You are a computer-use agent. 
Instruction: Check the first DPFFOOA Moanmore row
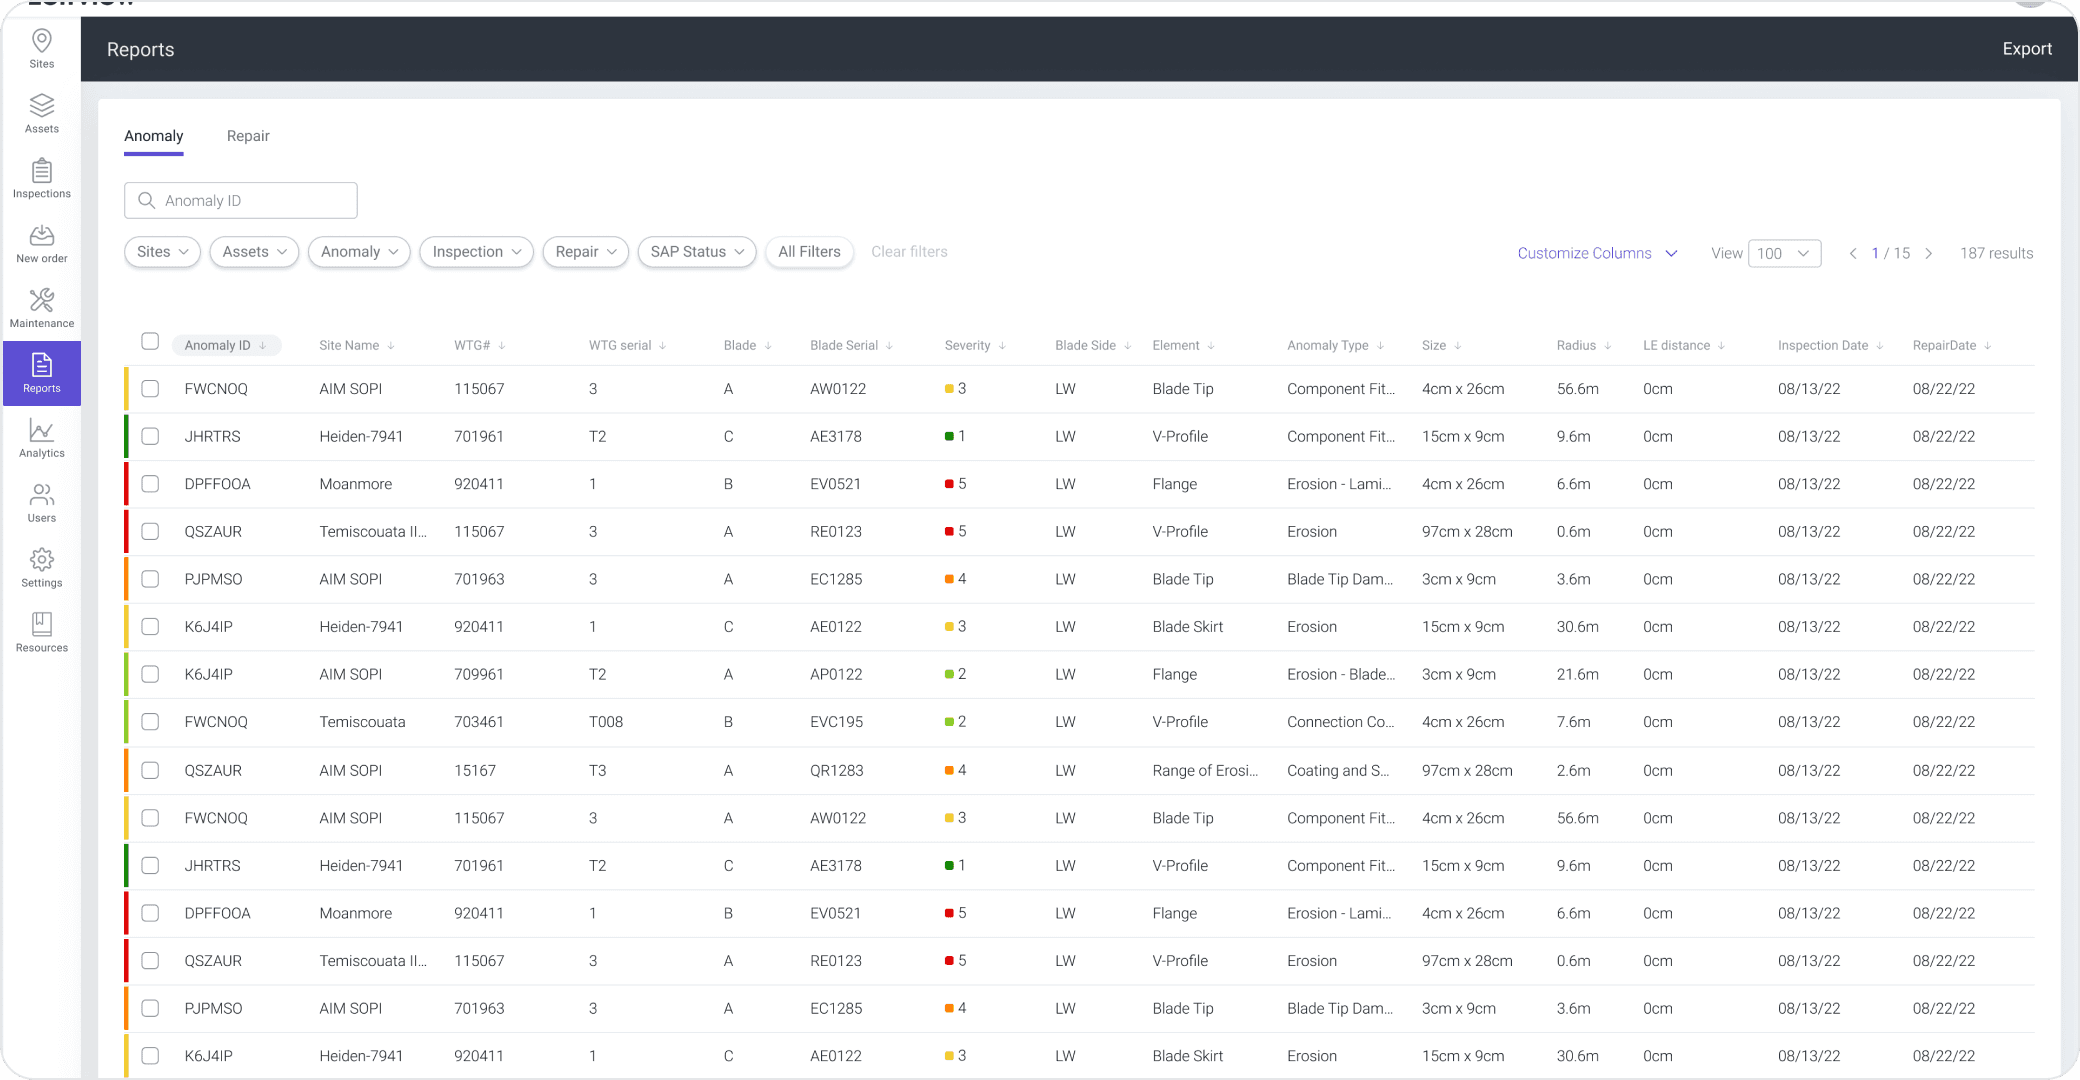(150, 484)
